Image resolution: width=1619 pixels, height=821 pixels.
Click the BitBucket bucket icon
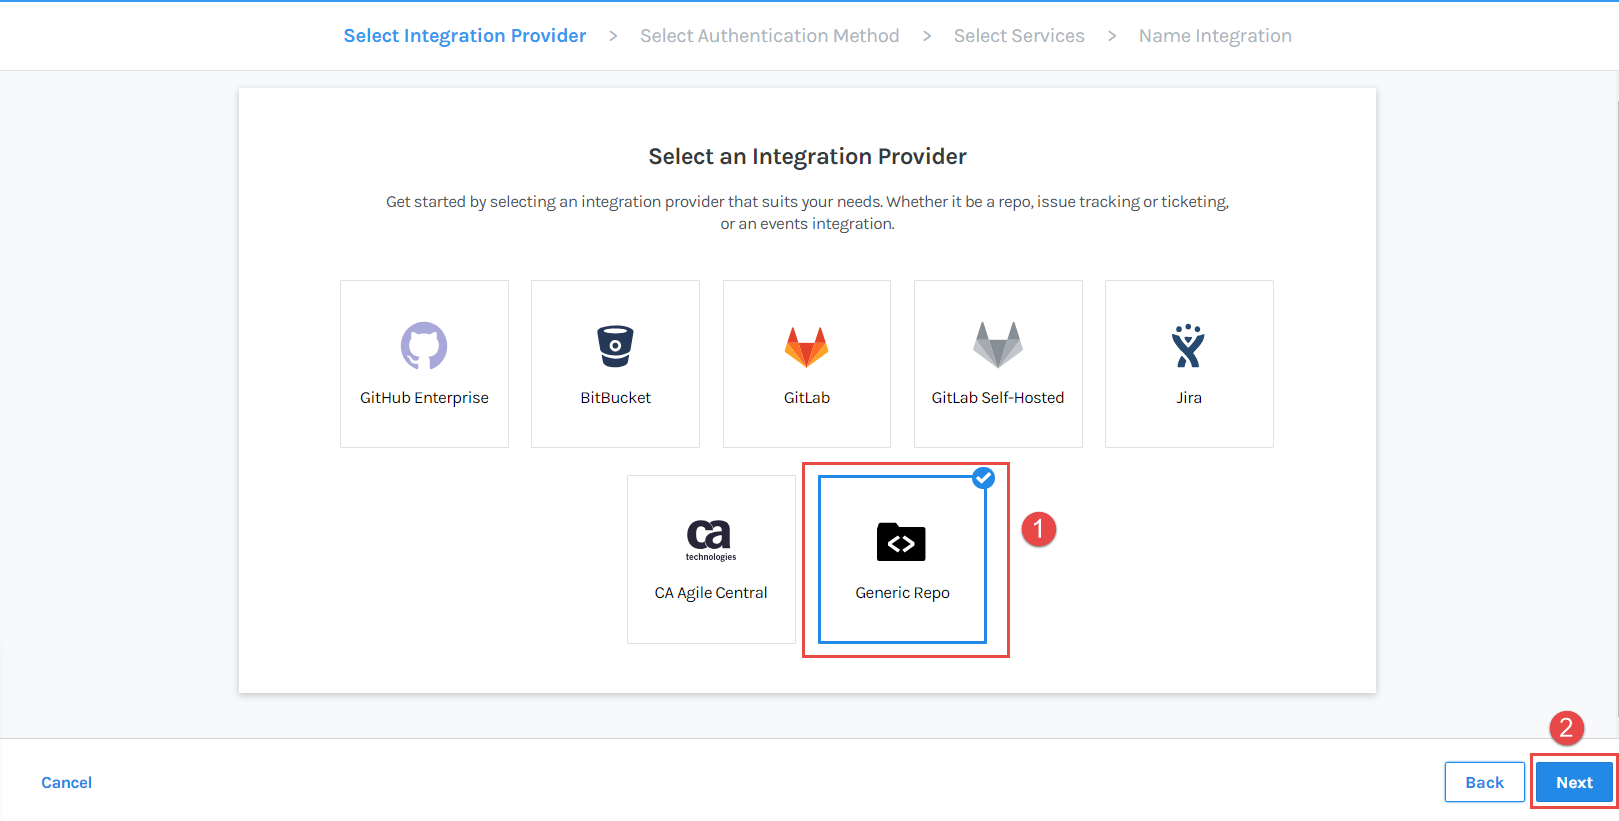coord(615,346)
